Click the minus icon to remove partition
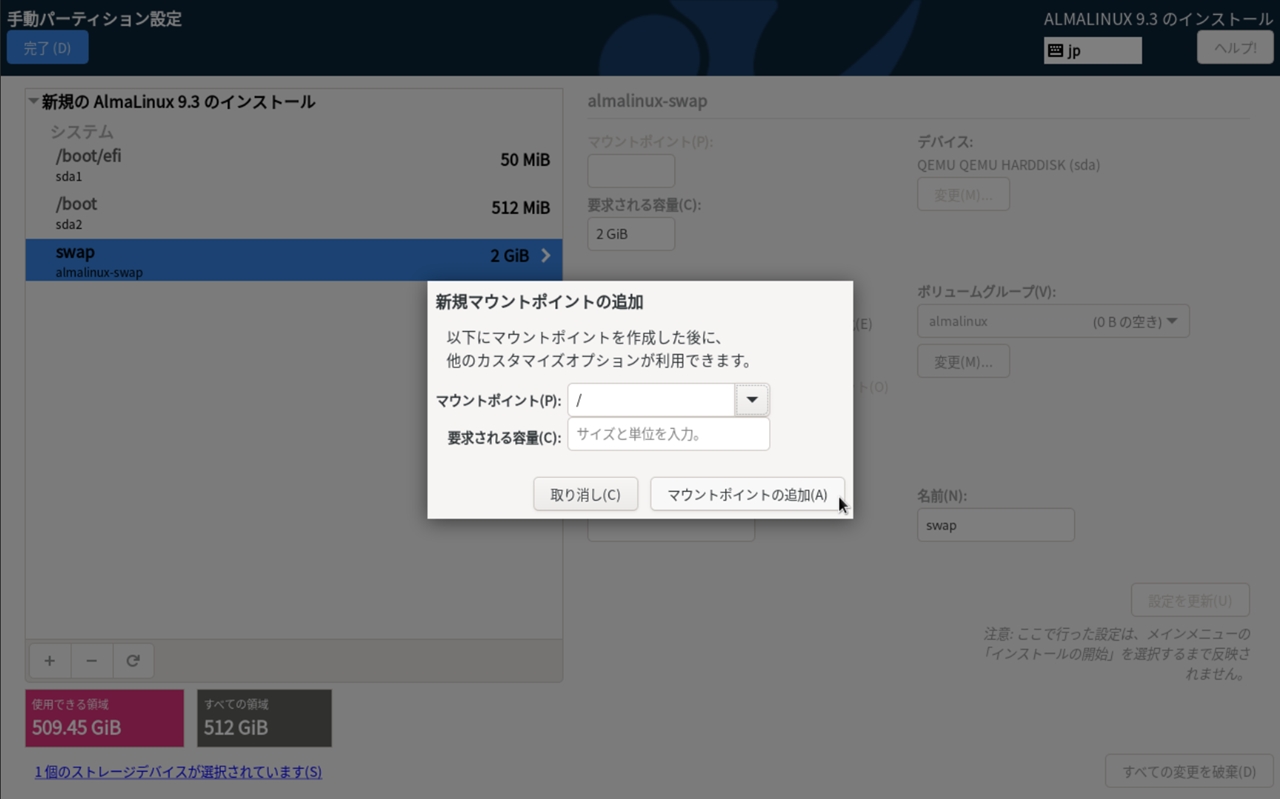 pyautogui.click(x=91, y=661)
